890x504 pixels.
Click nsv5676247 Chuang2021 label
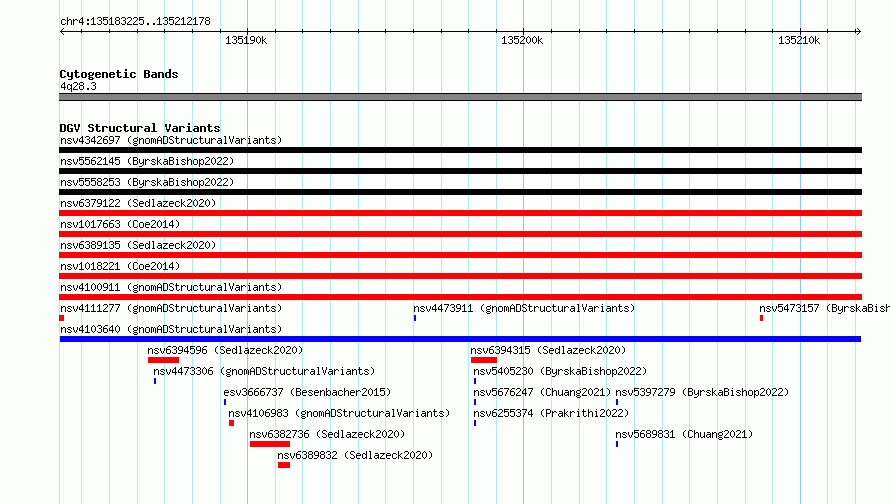click(542, 392)
